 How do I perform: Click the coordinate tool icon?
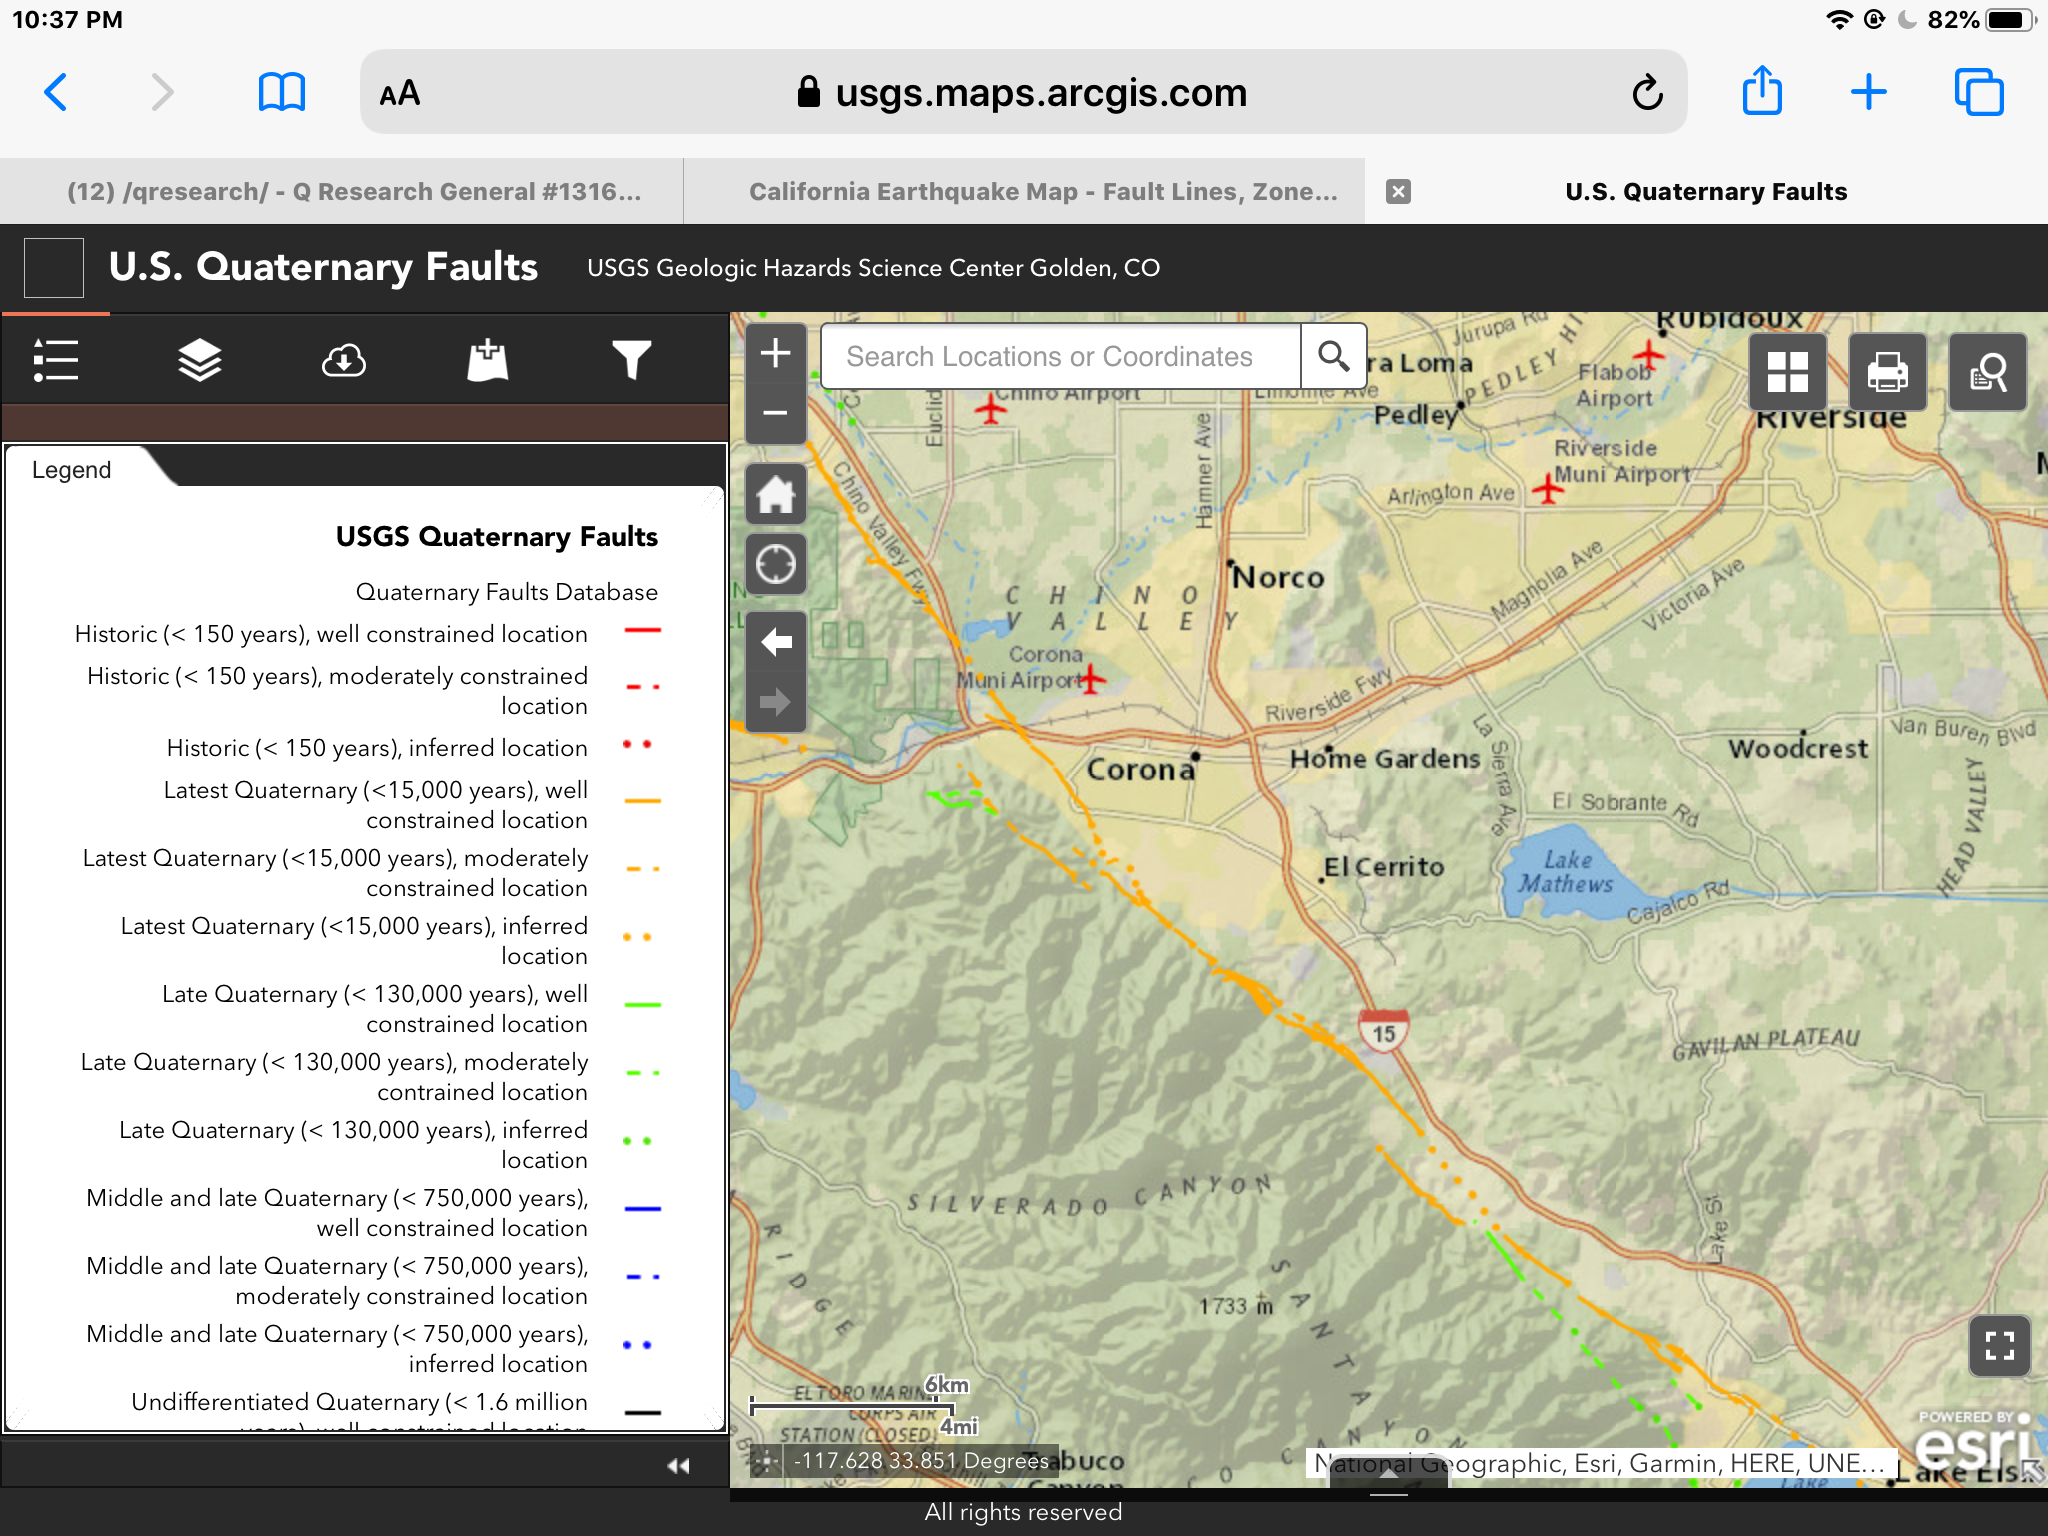[767, 1461]
